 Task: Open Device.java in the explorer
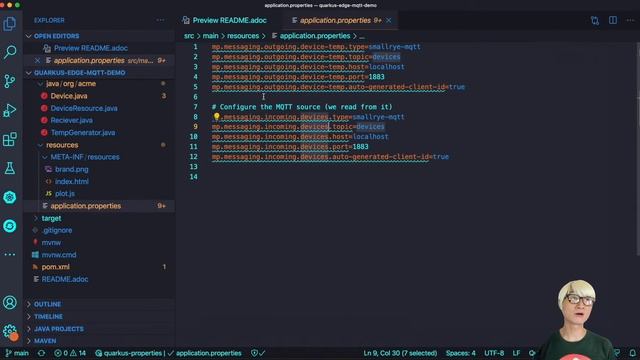[x=69, y=96]
